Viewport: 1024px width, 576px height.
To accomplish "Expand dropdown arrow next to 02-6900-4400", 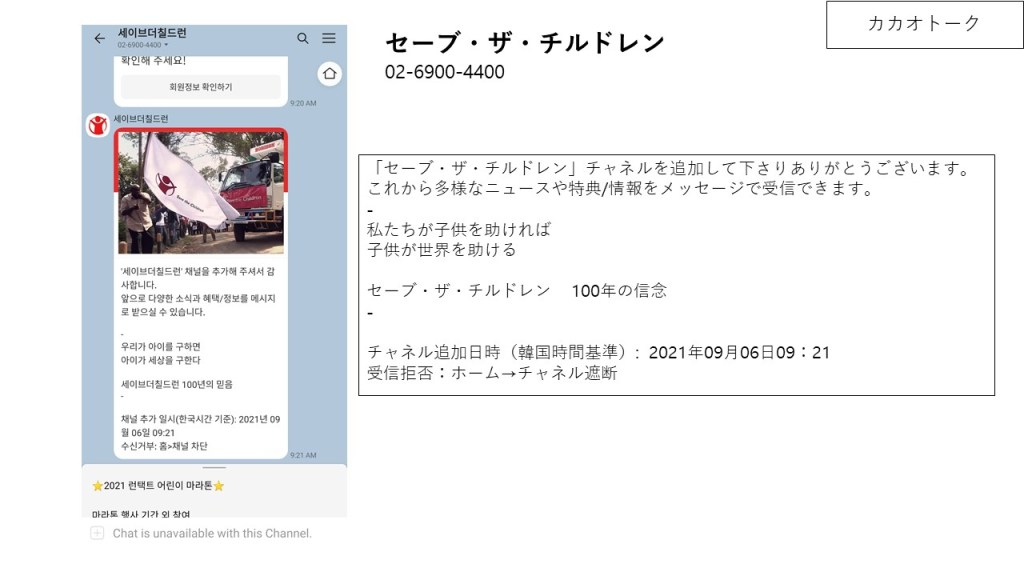I will (x=167, y=45).
